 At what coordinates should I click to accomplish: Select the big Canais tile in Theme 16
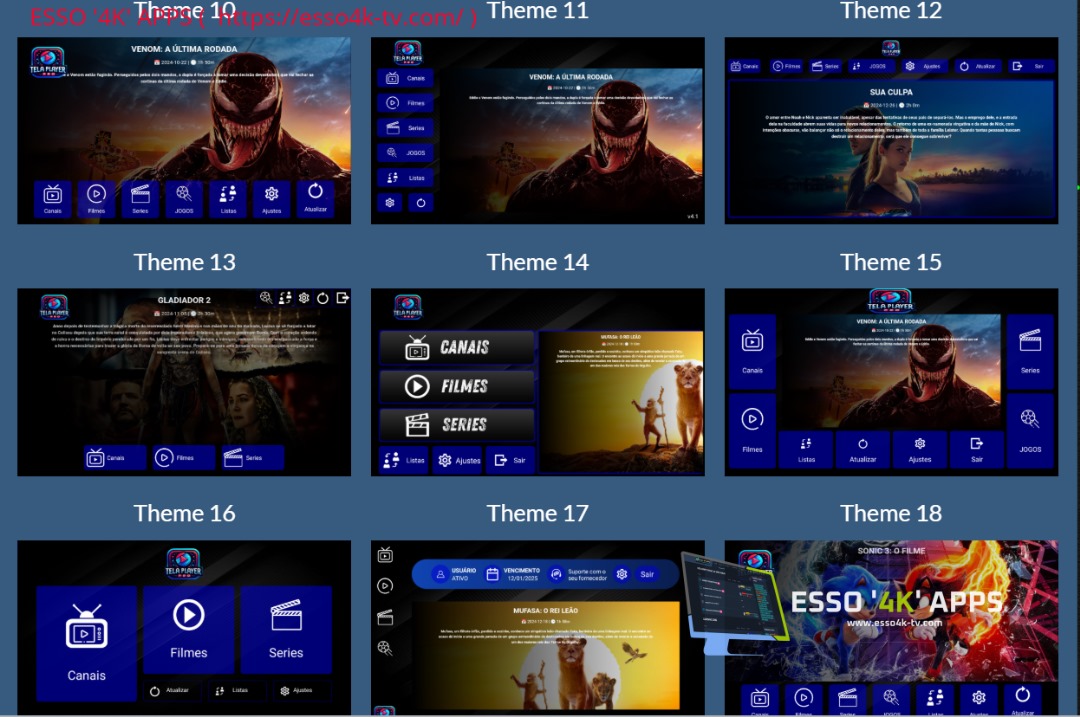tap(86, 643)
